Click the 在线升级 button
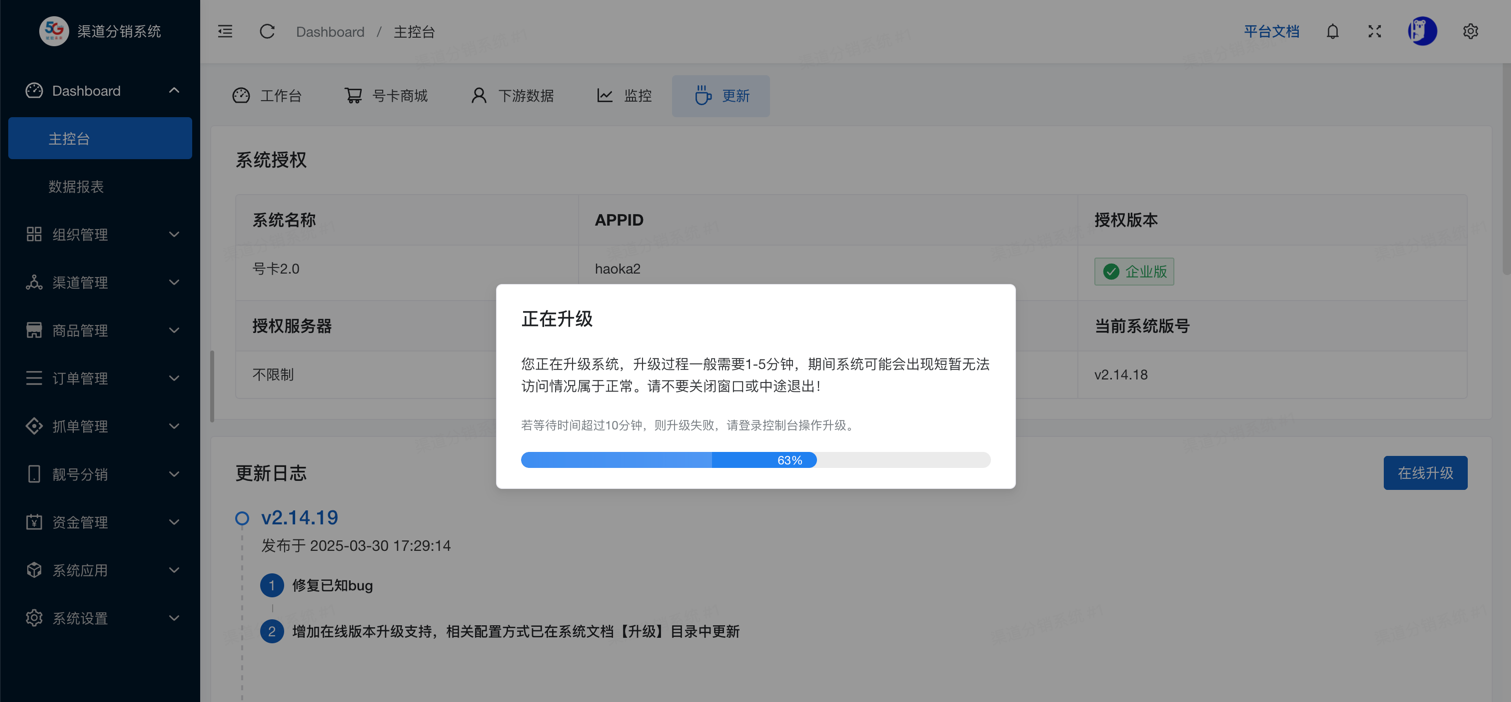 coord(1425,473)
